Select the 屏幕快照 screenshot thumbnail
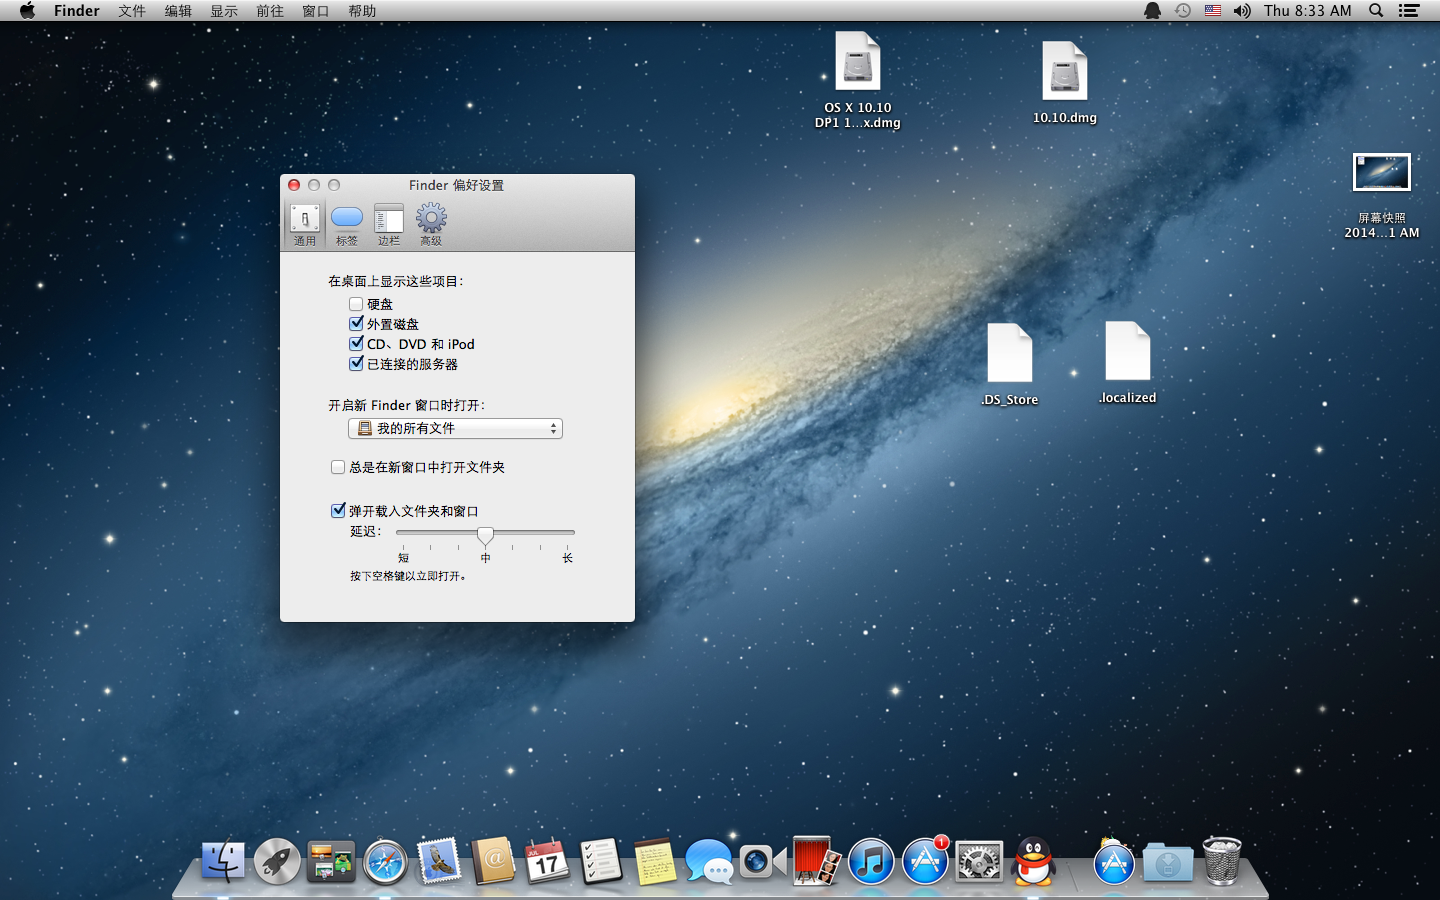The height and width of the screenshot is (900, 1440). coord(1382,172)
